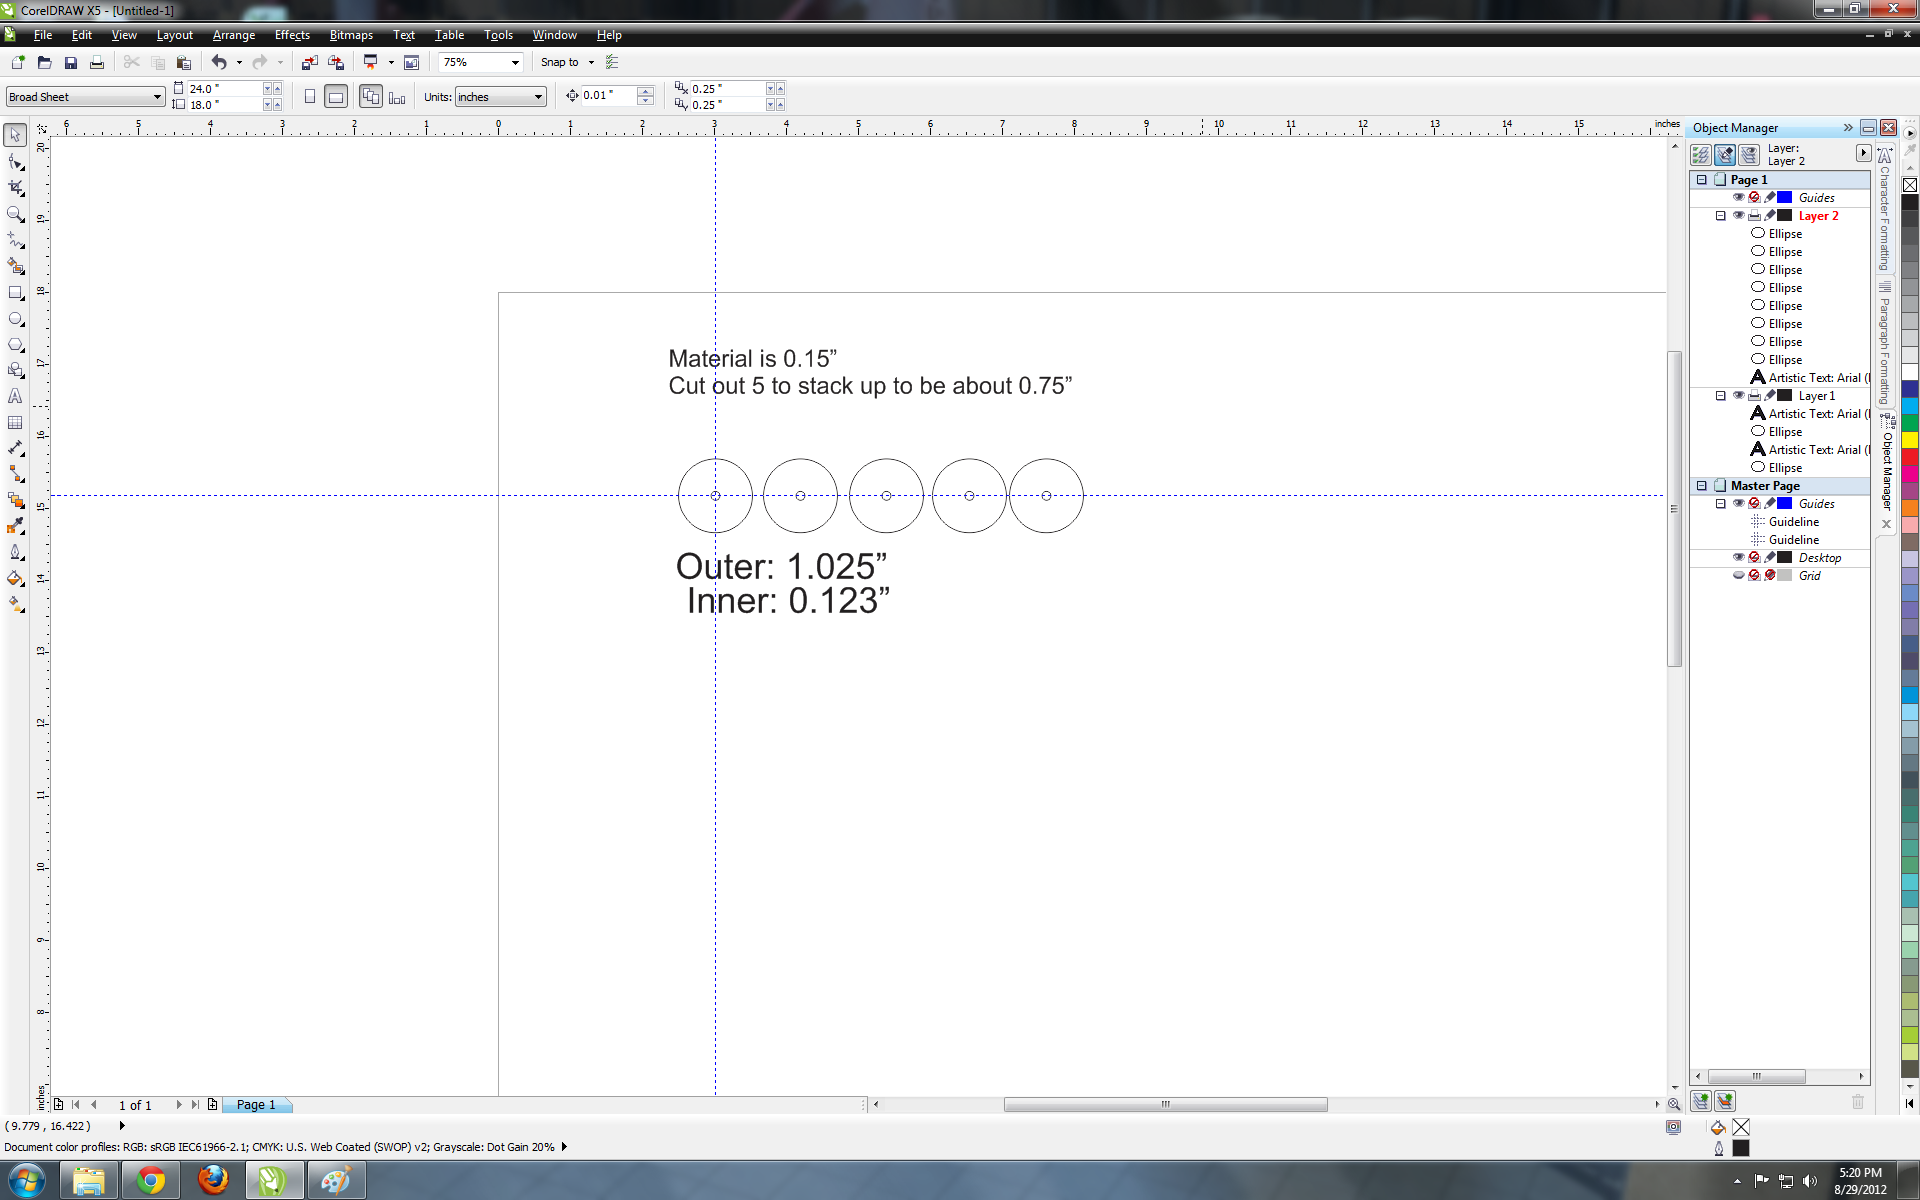Click the Import icon
The width and height of the screenshot is (1920, 1200).
(309, 62)
